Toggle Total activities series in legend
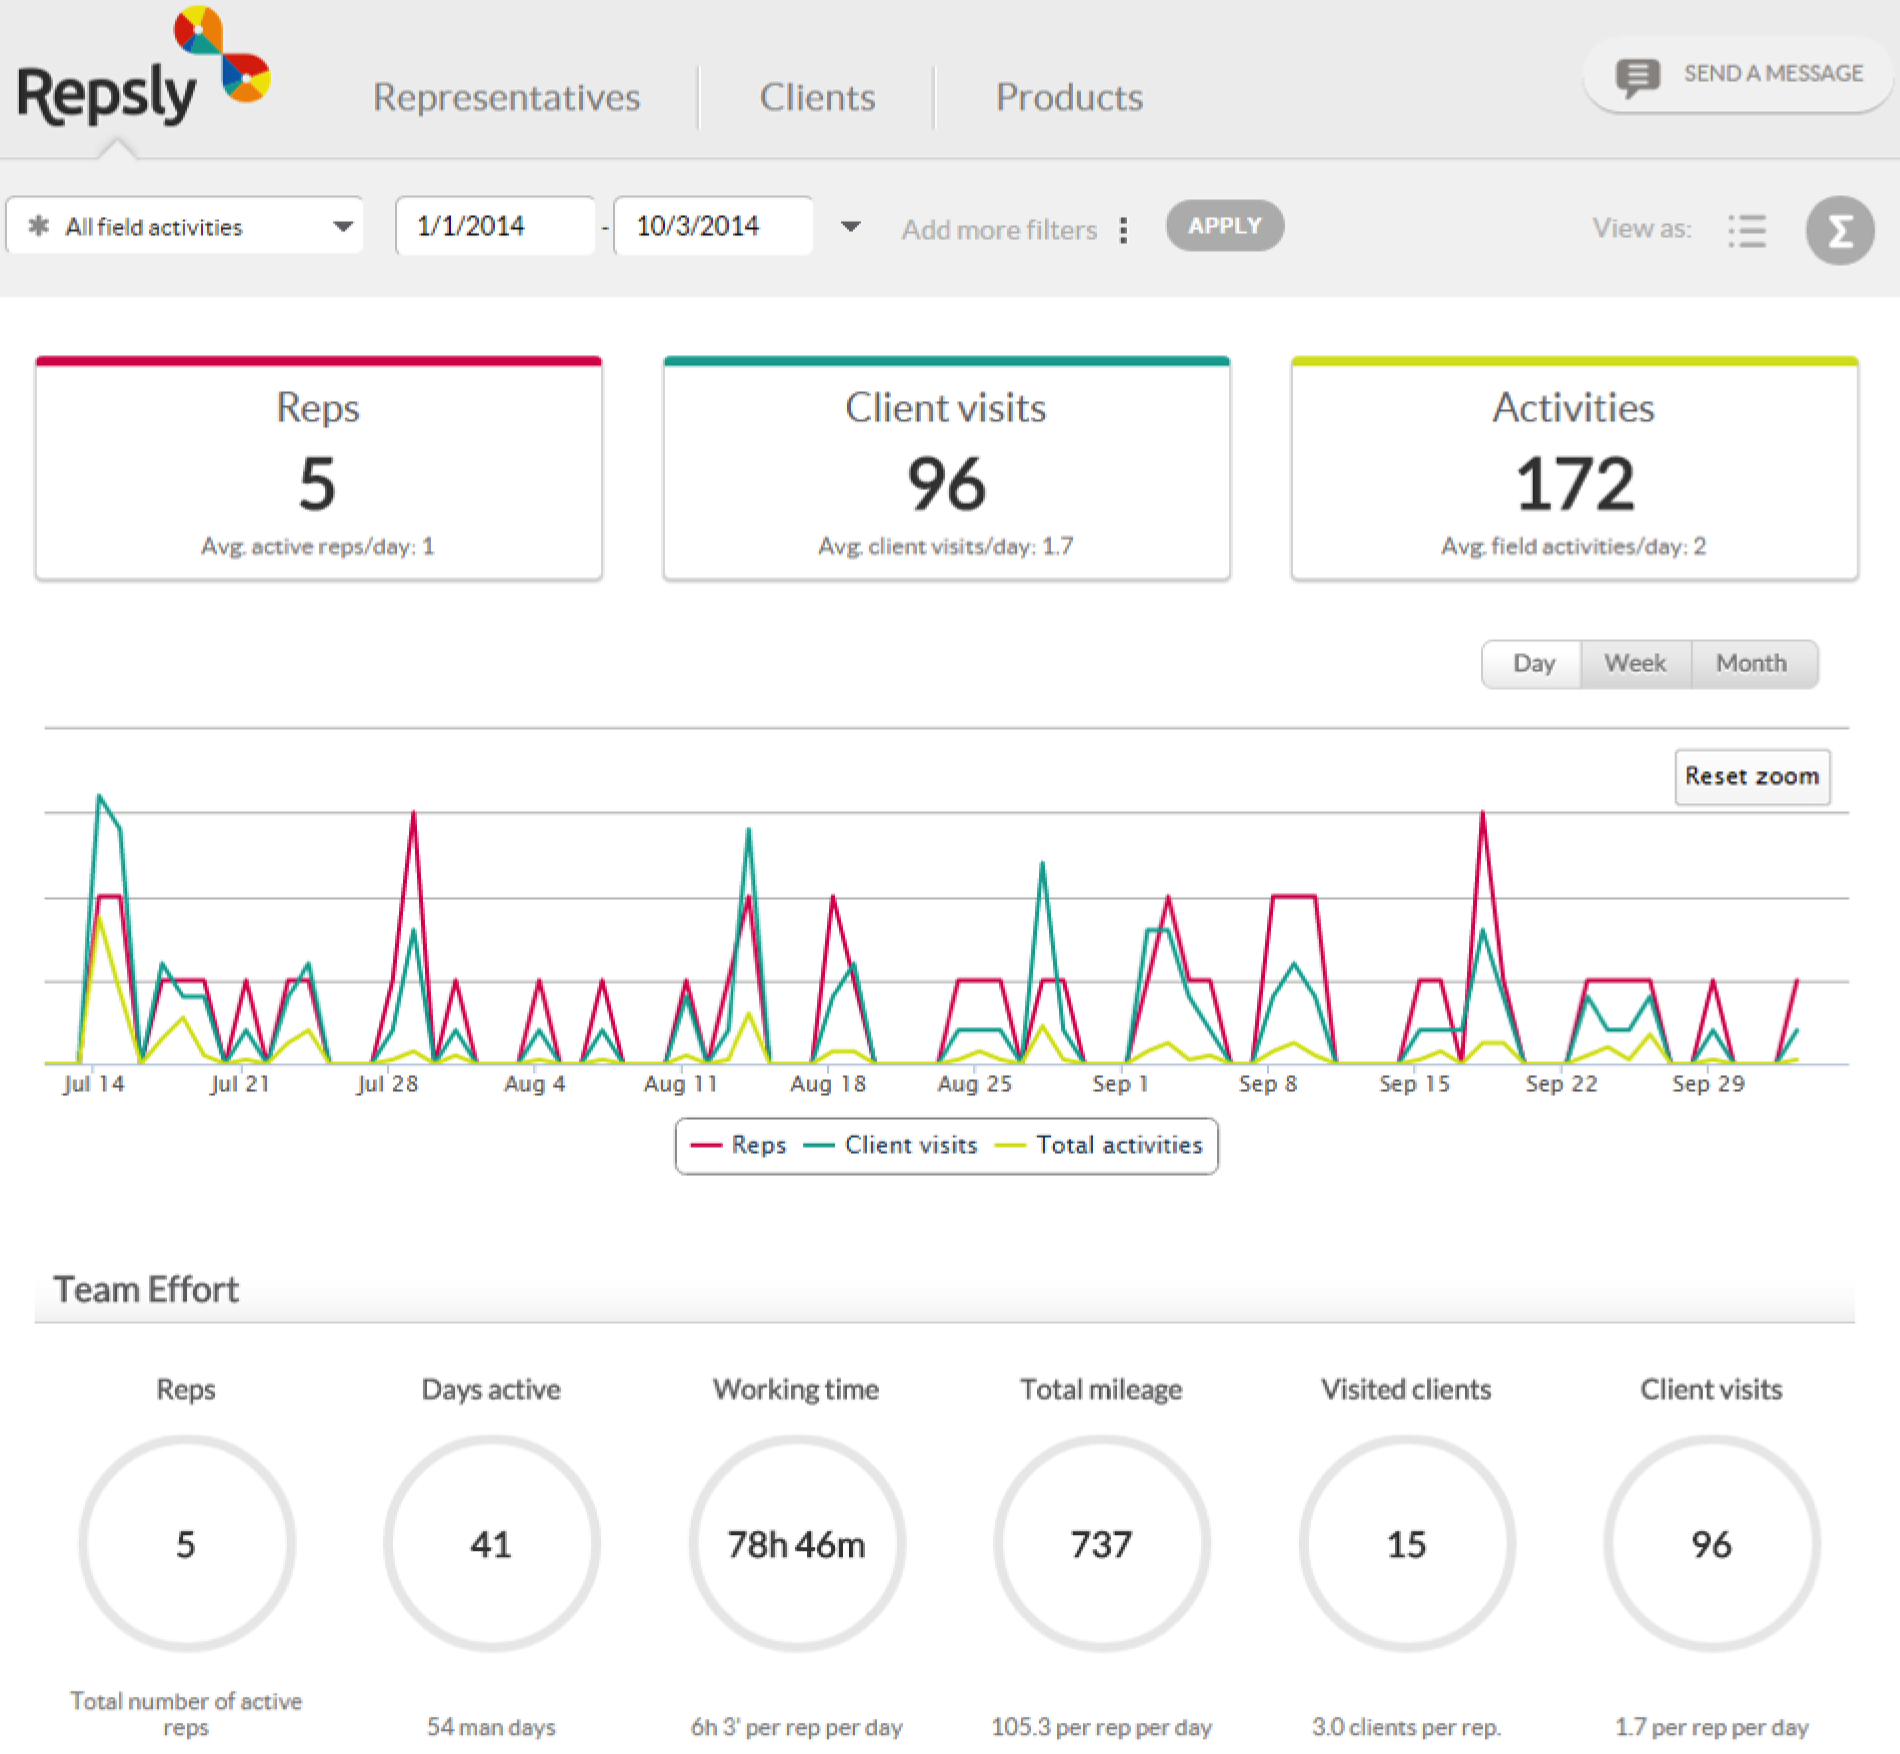Viewport: 1900px width, 1754px height. [1099, 1145]
